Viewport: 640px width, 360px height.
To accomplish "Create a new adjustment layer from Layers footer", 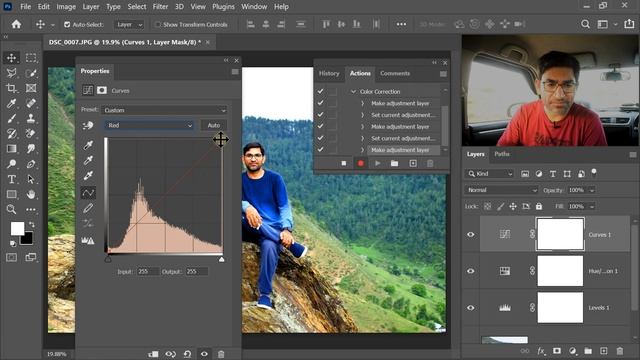I will (x=573, y=351).
